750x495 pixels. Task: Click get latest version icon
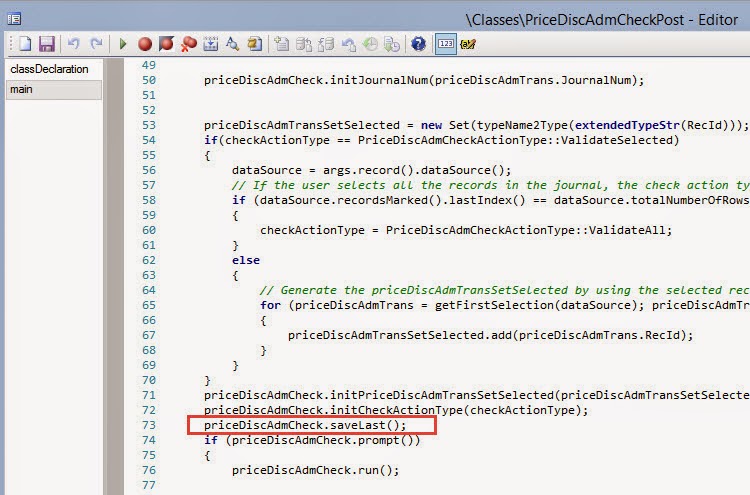(x=392, y=44)
